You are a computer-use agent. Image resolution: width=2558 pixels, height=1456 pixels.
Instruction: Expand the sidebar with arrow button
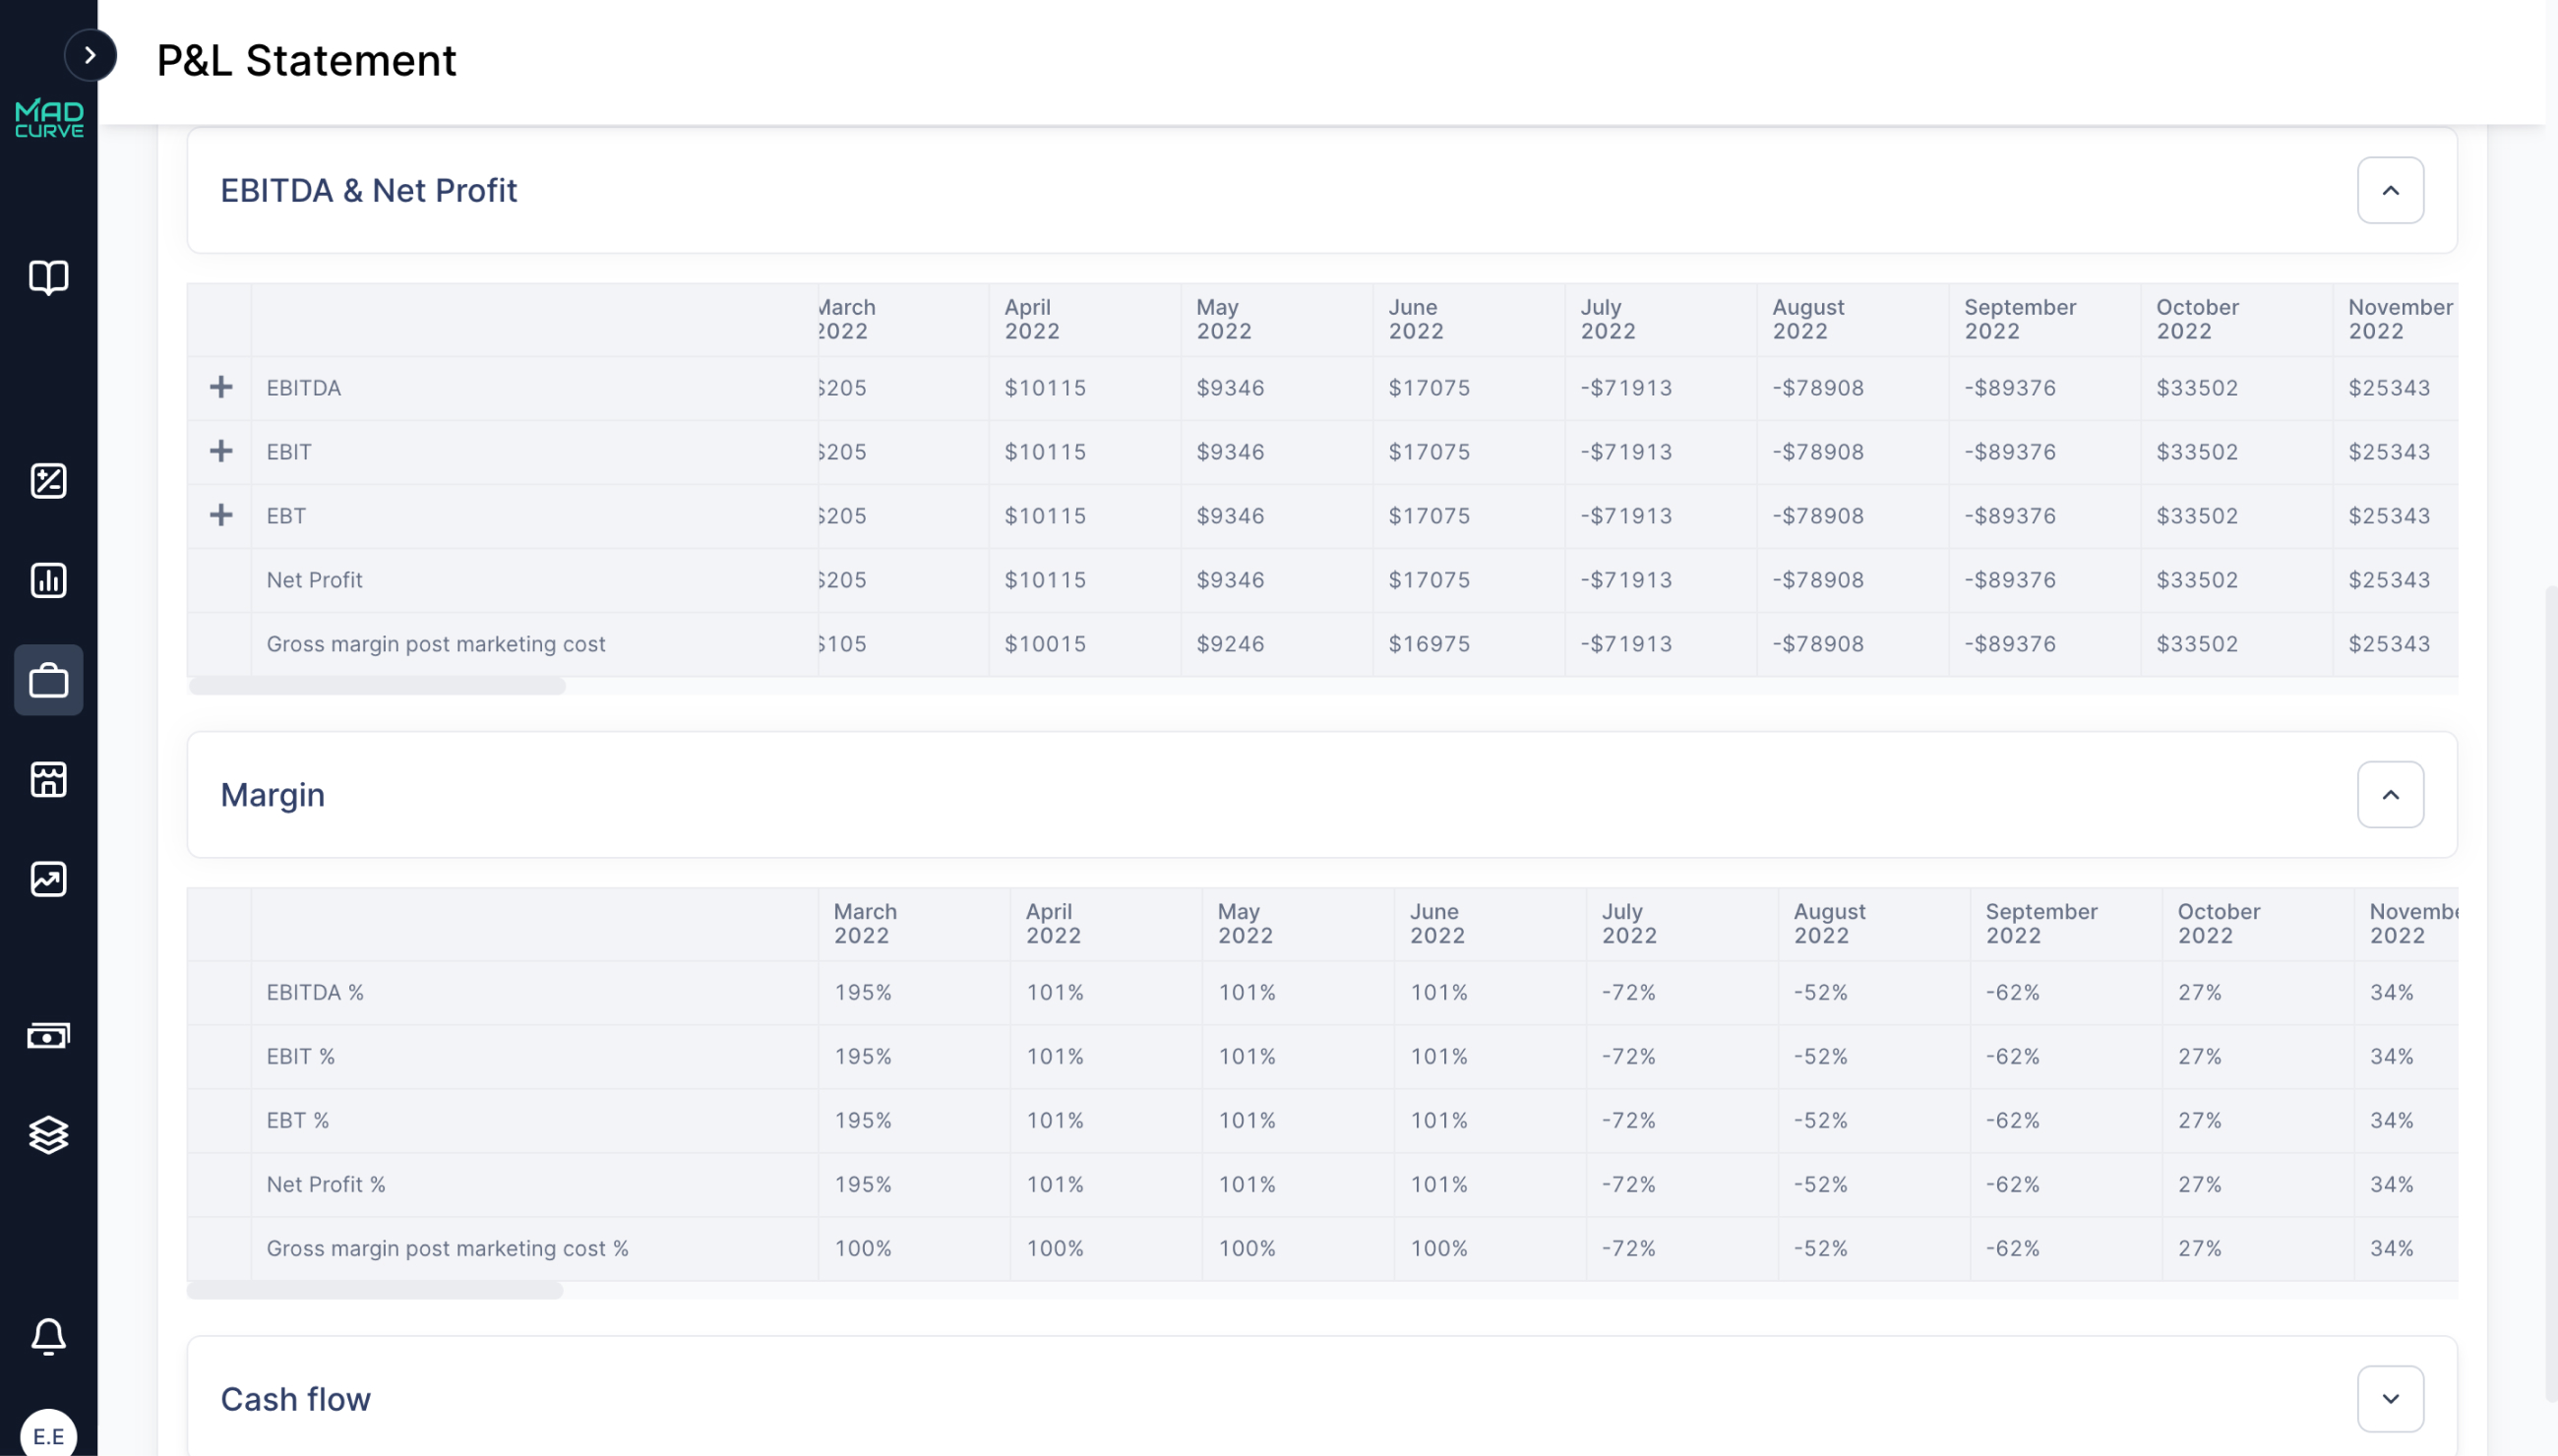pos(90,55)
